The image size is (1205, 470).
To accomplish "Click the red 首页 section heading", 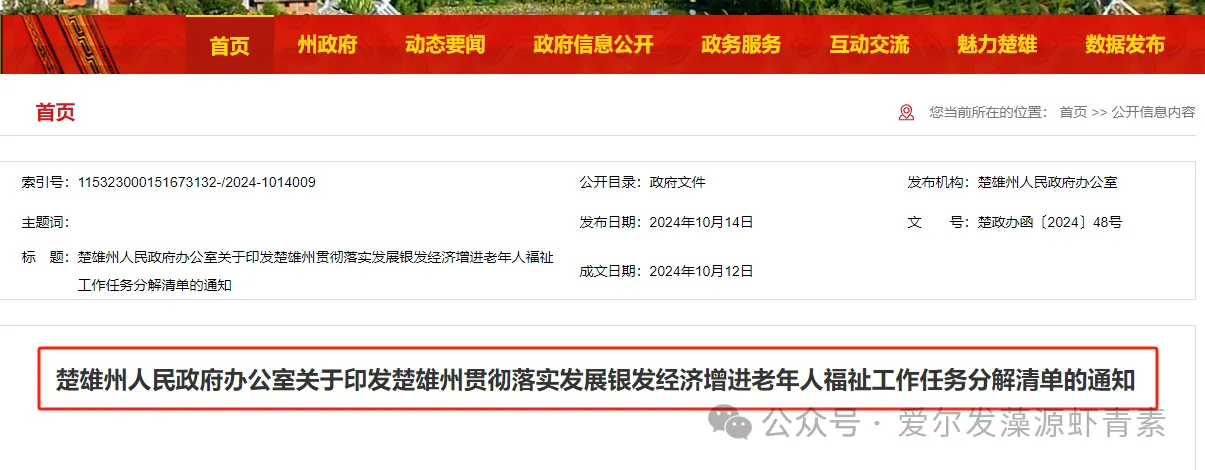I will 56,112.
